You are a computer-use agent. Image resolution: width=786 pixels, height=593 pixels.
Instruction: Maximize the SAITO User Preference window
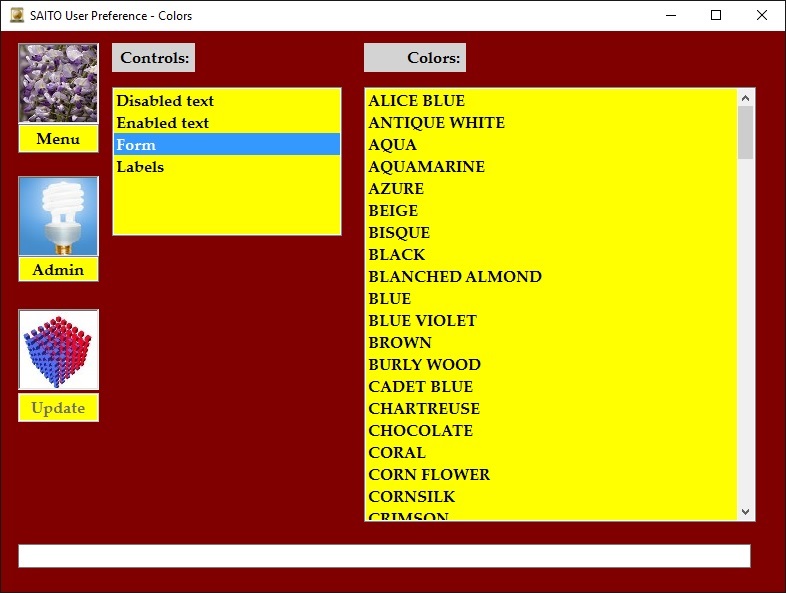716,15
